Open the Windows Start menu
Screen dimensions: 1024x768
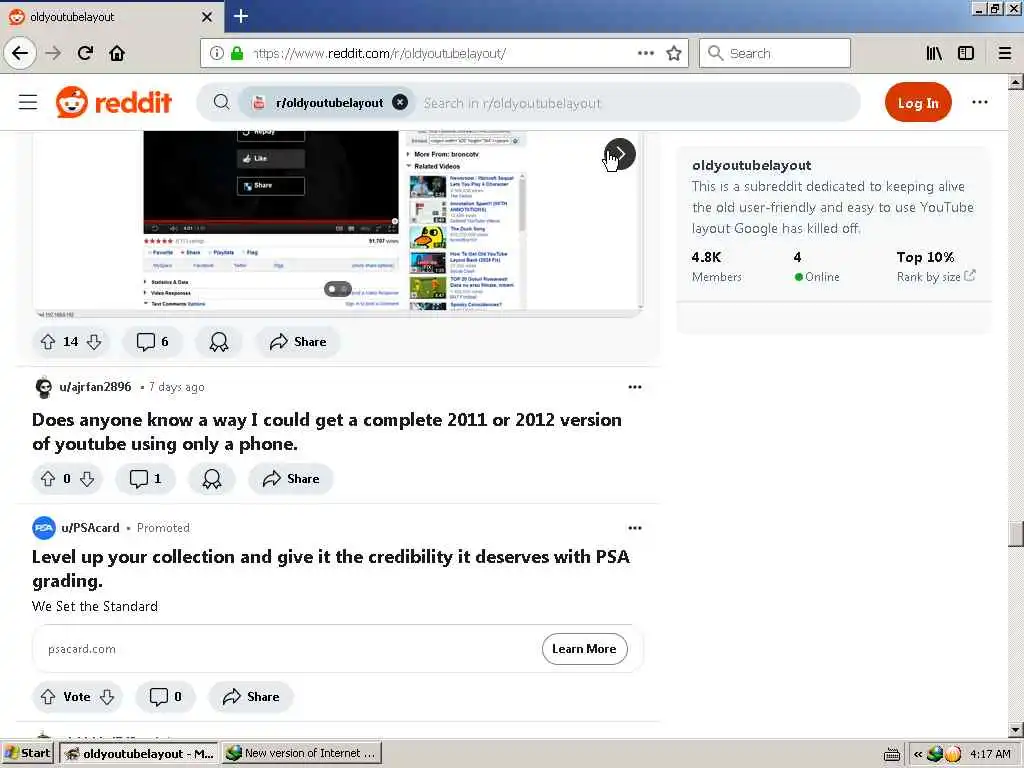(27, 753)
